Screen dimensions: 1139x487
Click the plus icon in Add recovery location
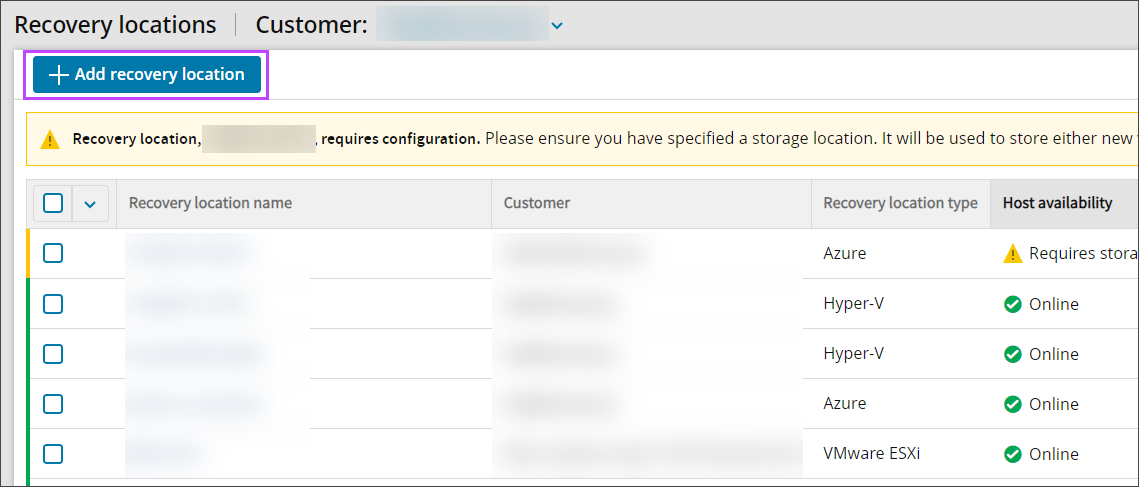[57, 75]
